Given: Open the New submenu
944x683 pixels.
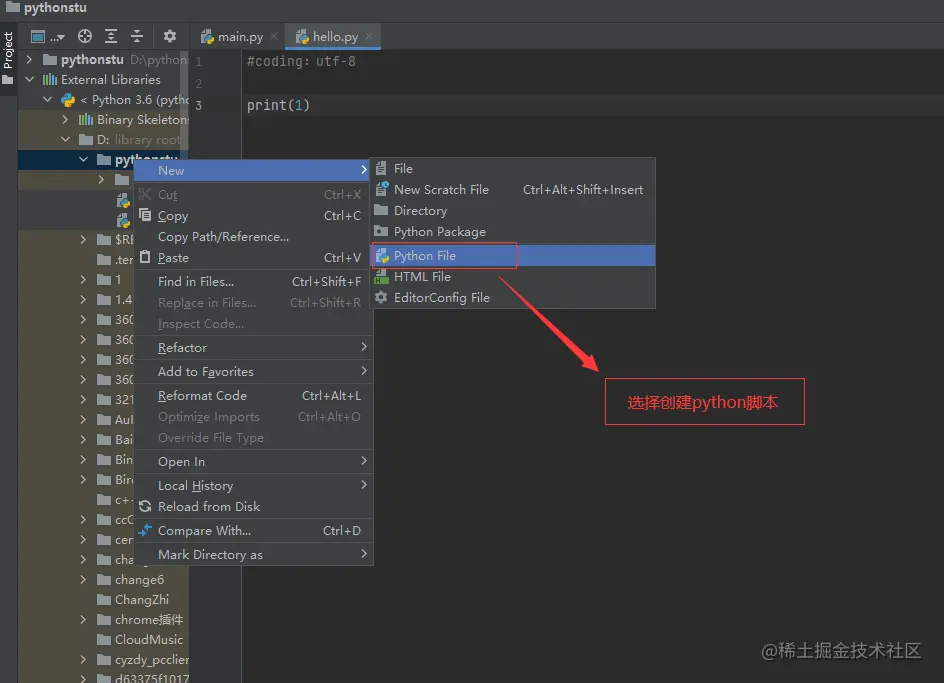Looking at the screenshot, I should click(253, 170).
